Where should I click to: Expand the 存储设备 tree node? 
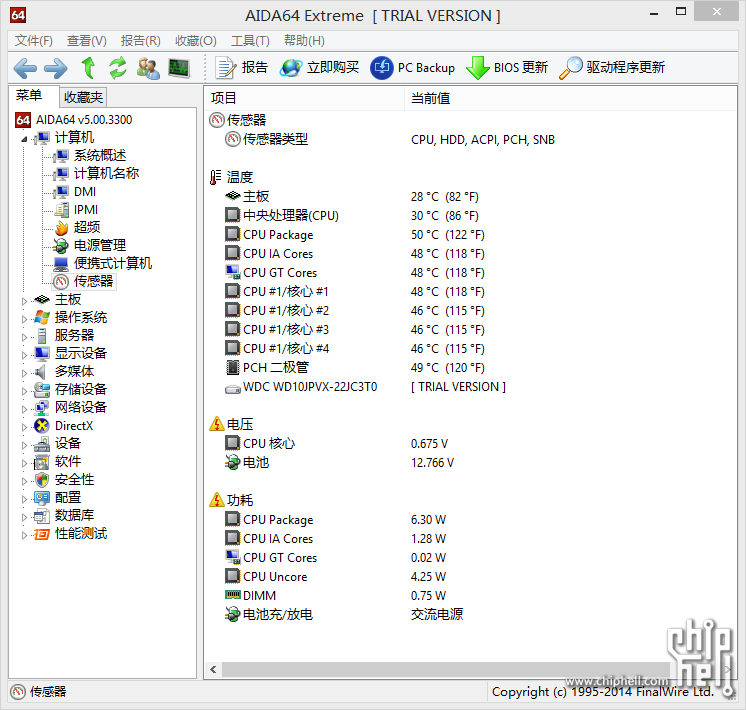(24, 391)
